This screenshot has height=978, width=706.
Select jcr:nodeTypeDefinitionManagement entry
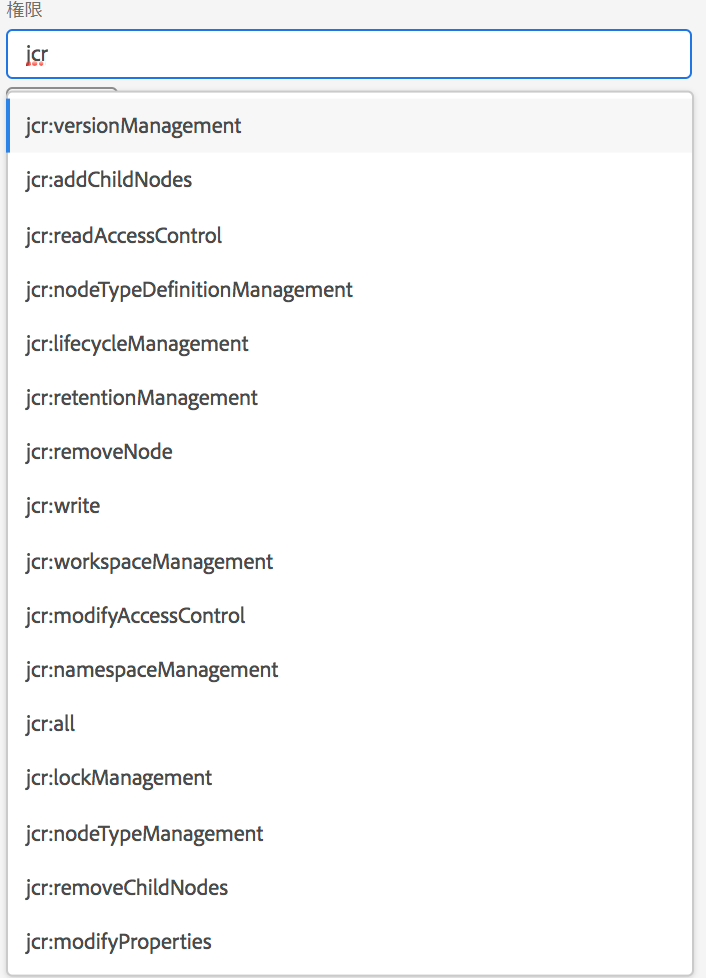click(x=189, y=290)
